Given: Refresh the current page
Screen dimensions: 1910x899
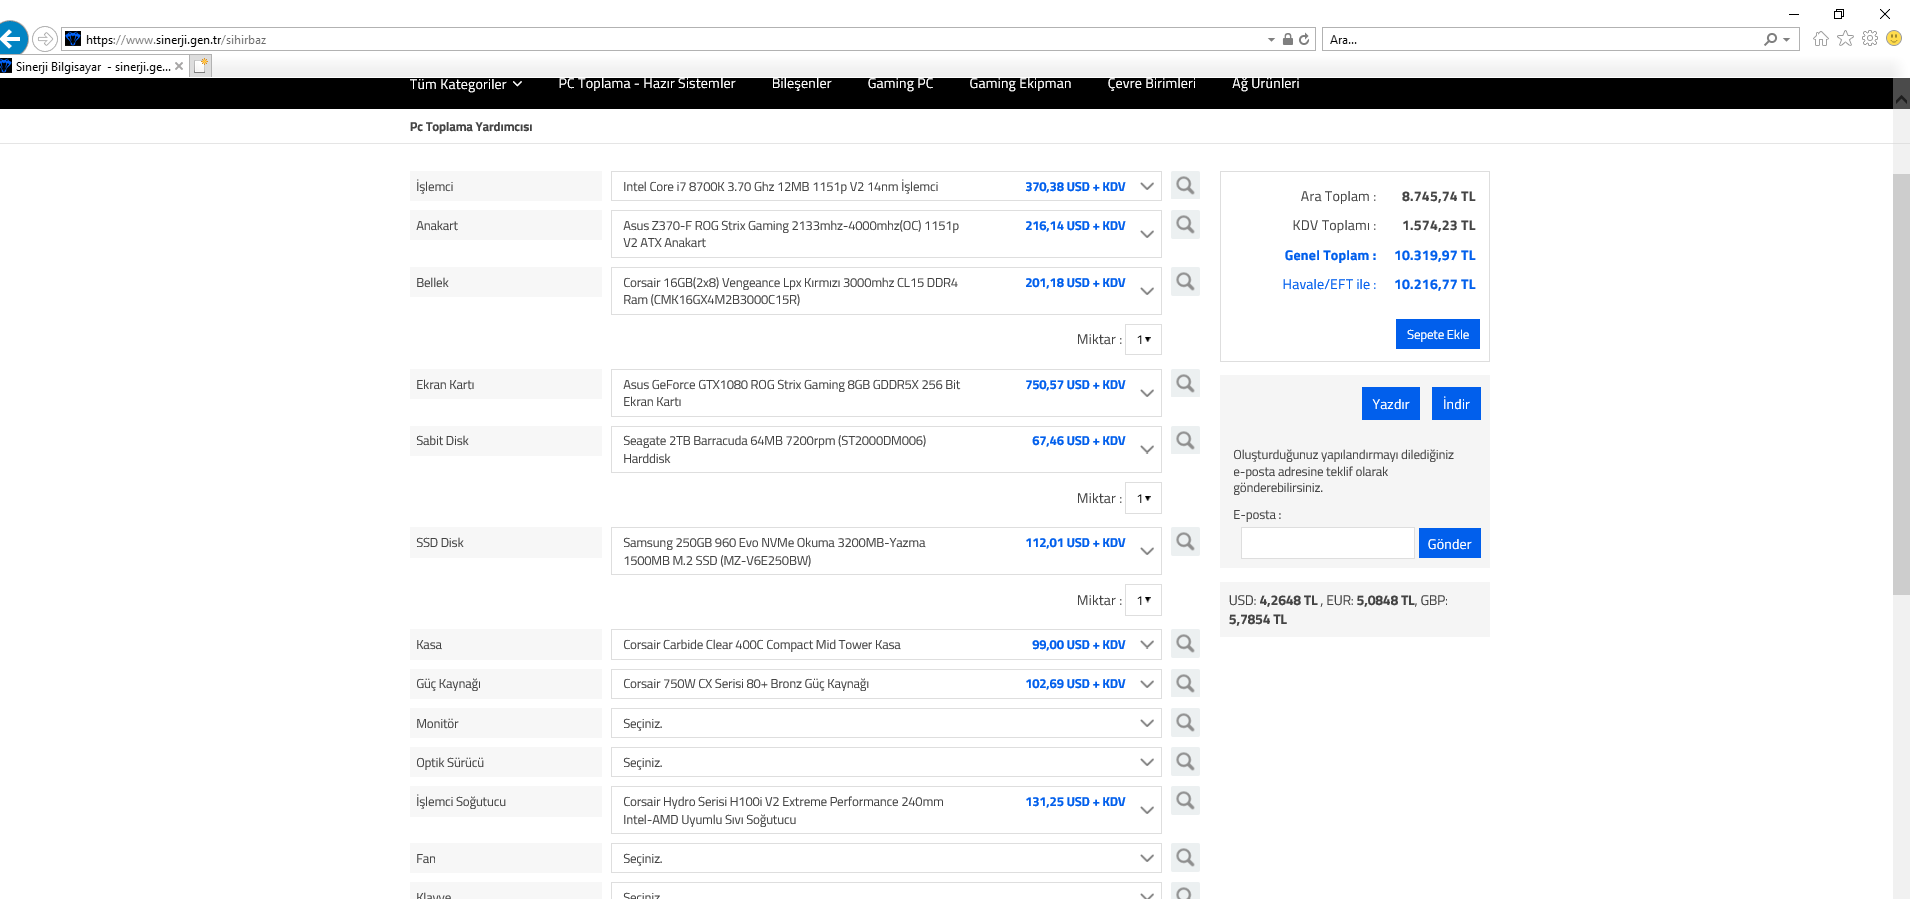Looking at the screenshot, I should [1304, 40].
